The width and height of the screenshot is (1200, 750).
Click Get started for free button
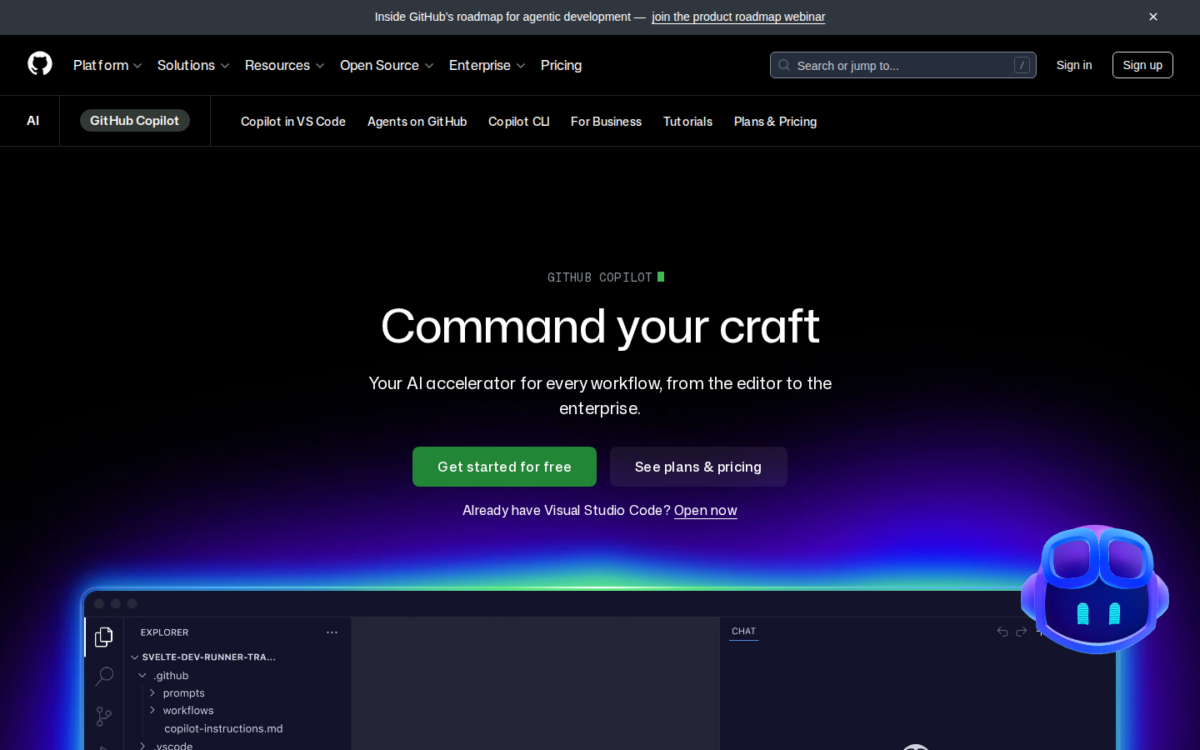504,467
